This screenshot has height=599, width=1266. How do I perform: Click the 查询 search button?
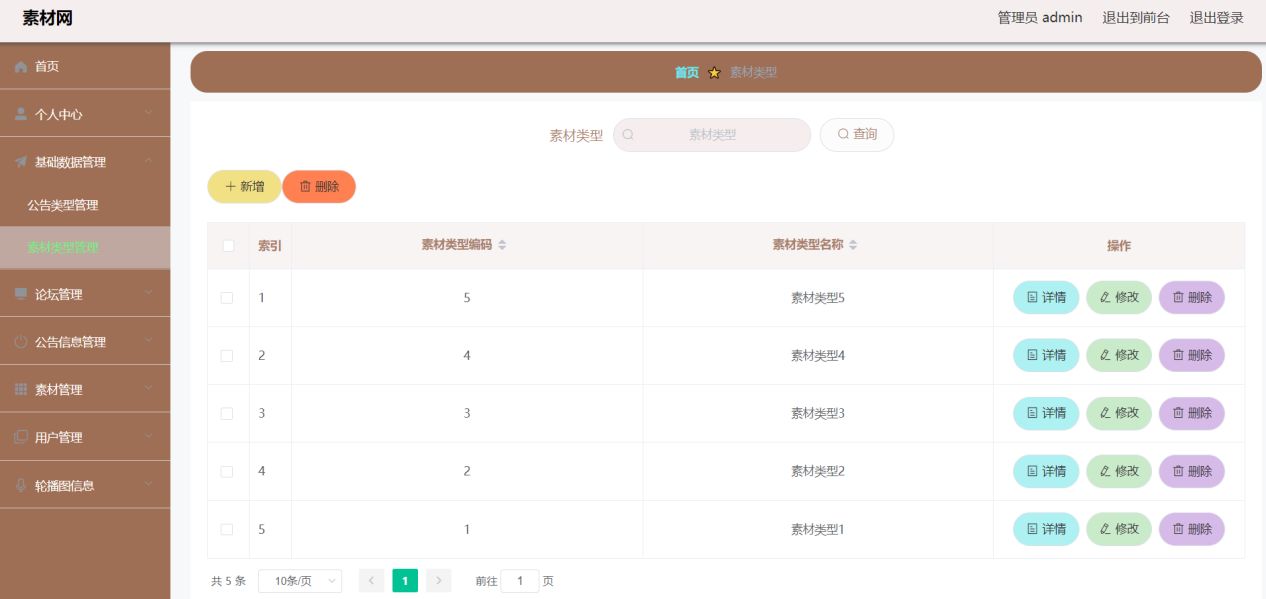(x=857, y=135)
